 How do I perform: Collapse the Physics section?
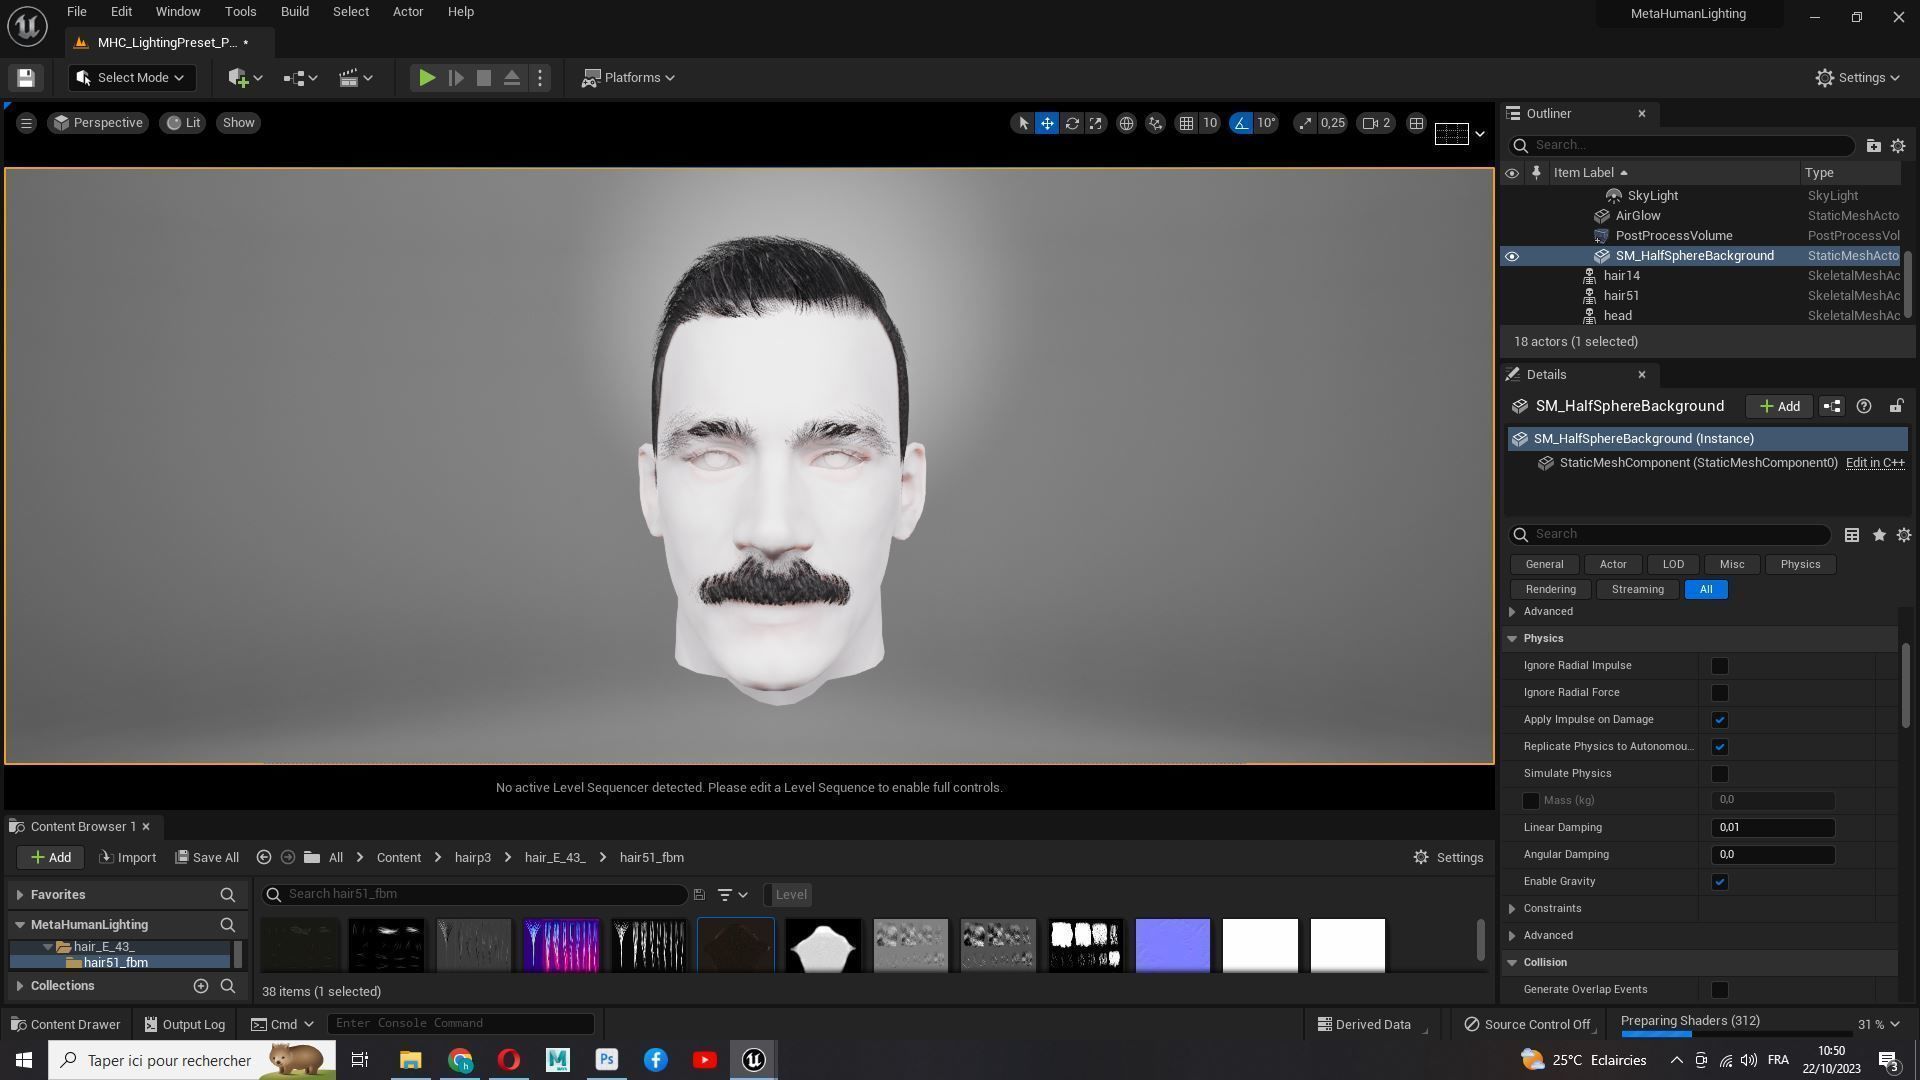pyautogui.click(x=1512, y=639)
